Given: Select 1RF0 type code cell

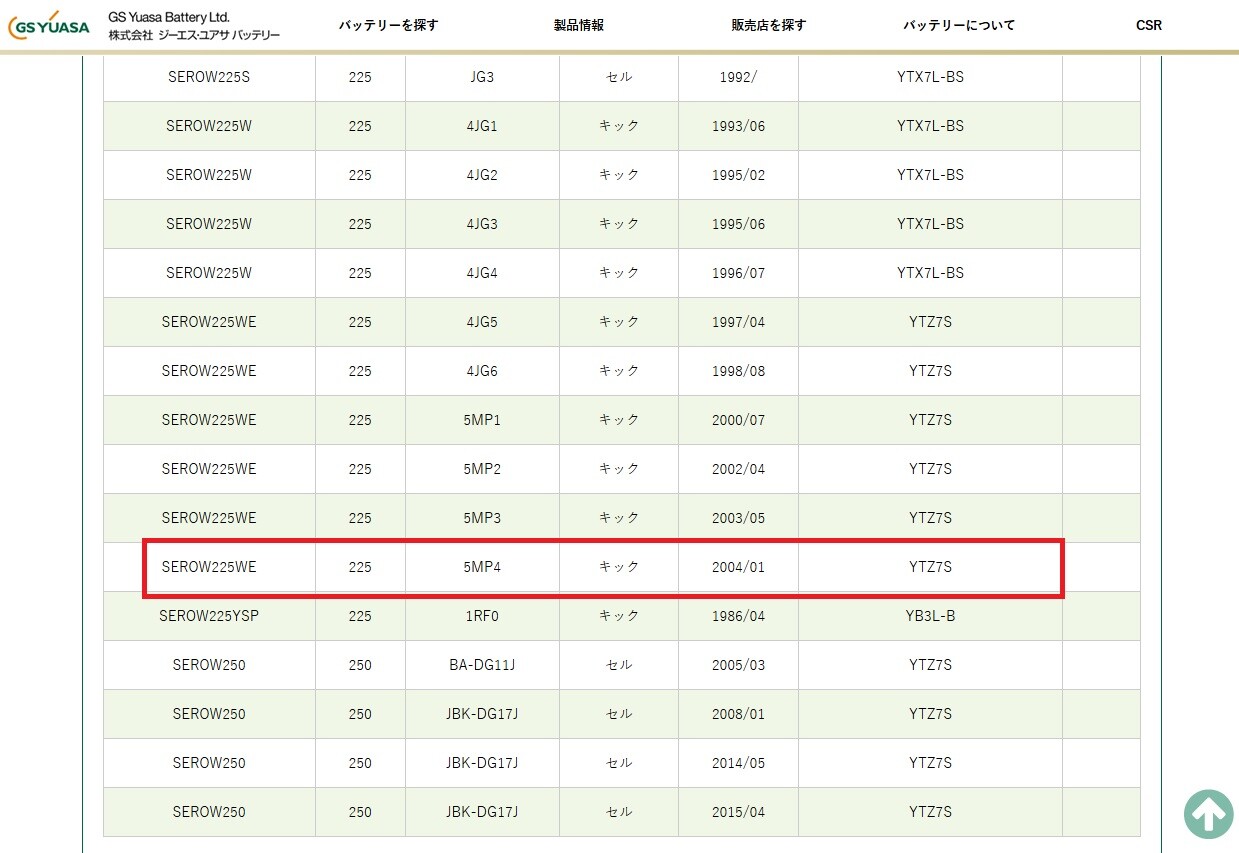Looking at the screenshot, I should [x=482, y=616].
